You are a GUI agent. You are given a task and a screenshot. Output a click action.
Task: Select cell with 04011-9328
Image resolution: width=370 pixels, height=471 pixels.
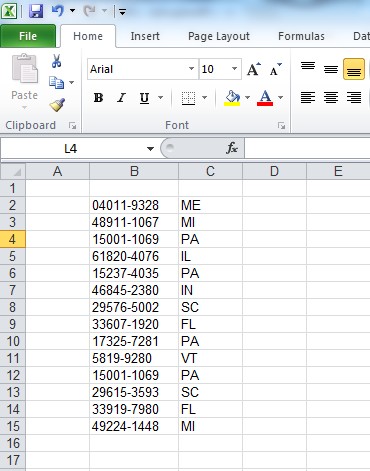(134, 205)
